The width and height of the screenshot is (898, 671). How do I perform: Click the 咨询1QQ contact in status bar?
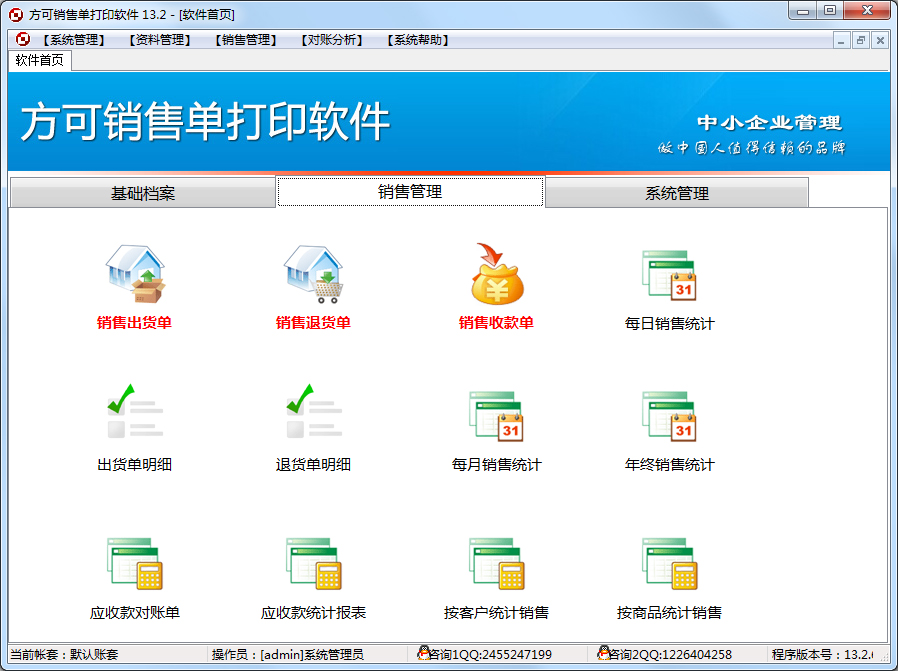(485, 655)
